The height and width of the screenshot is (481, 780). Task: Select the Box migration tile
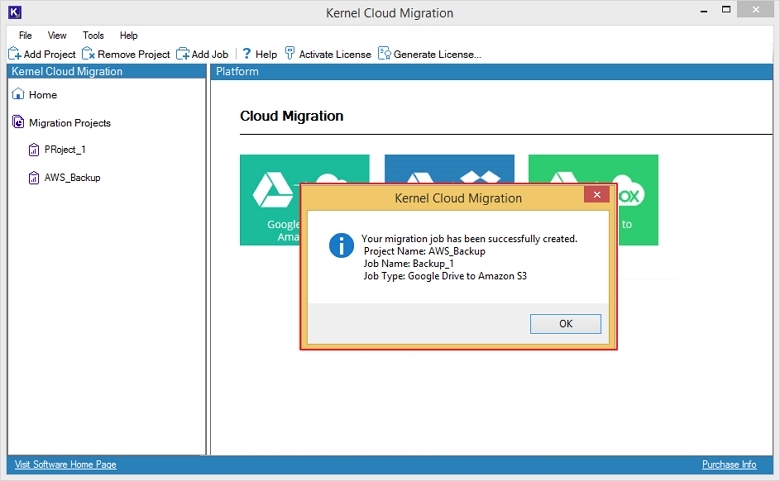(638, 199)
